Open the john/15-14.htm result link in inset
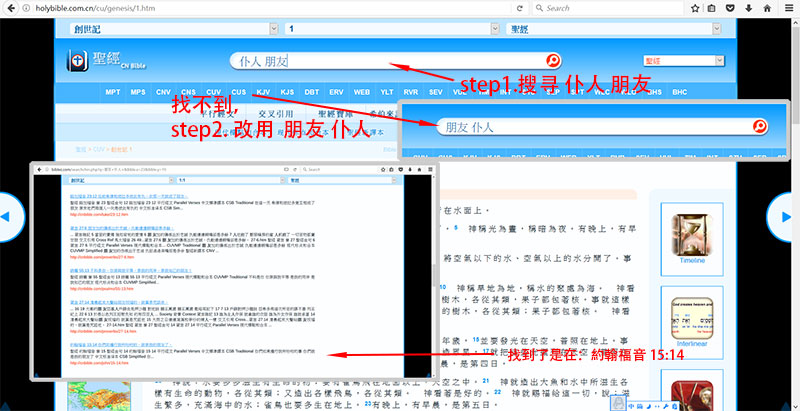This screenshot has width=800, height=411. (x=99, y=363)
